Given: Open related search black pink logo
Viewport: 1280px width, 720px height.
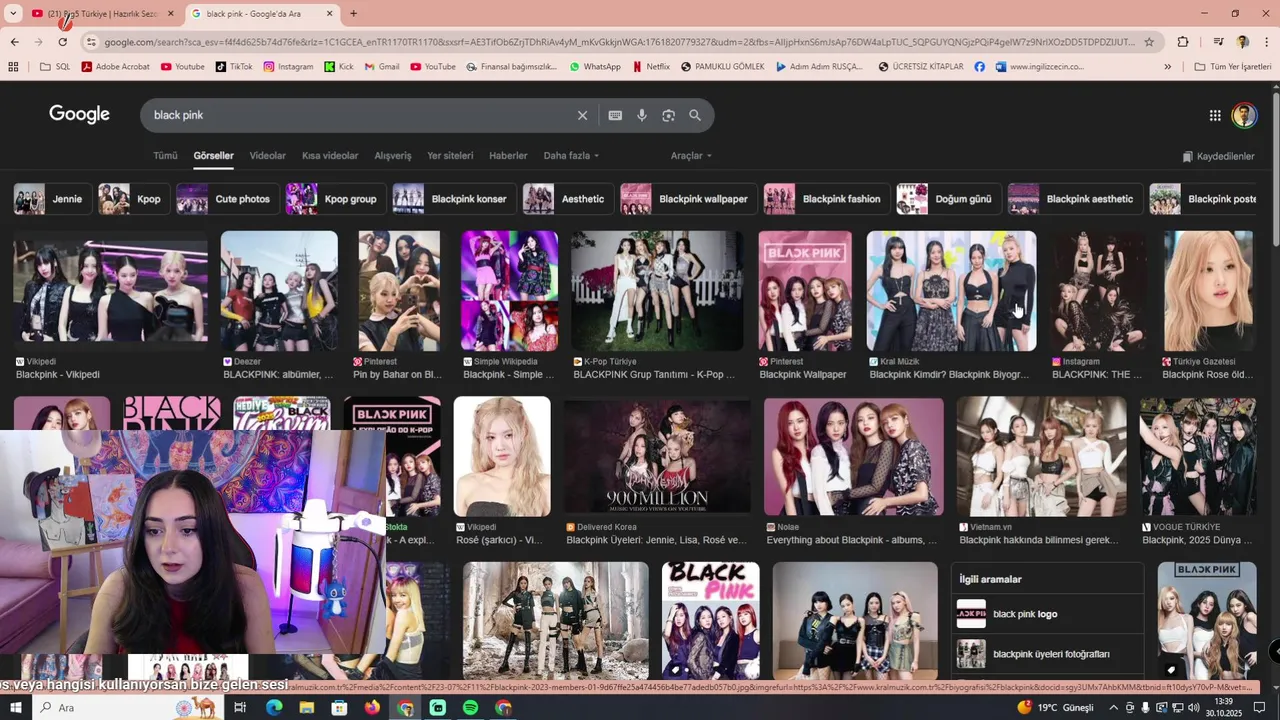Looking at the screenshot, I should pyautogui.click(x=1047, y=614).
